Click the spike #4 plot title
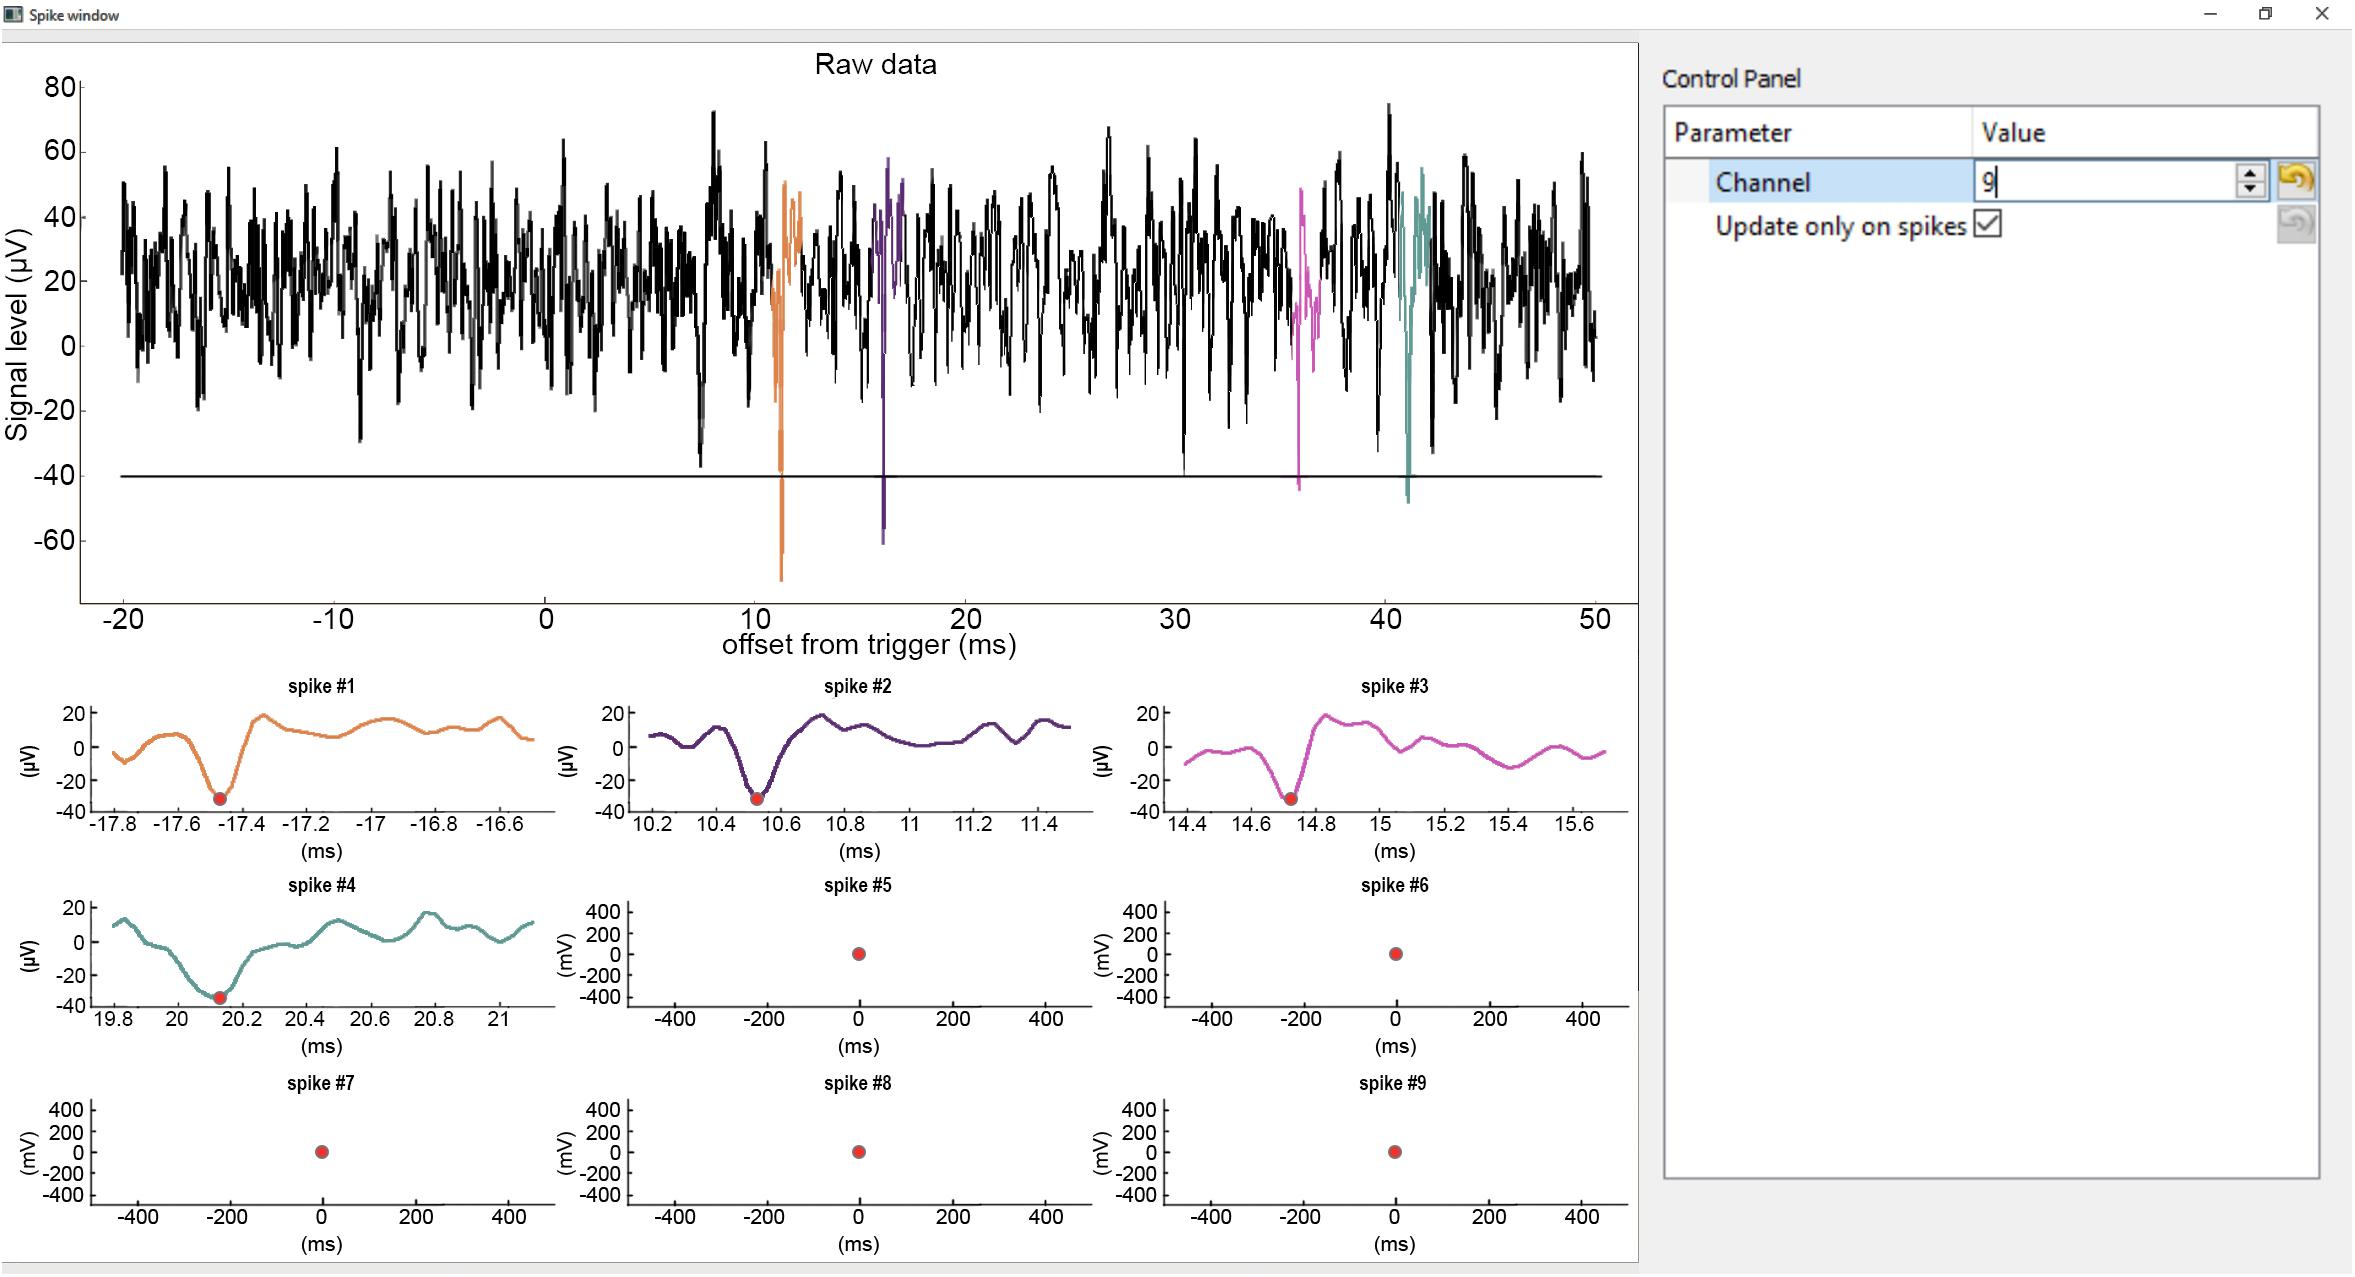This screenshot has width=2355, height=1277. pyautogui.click(x=321, y=885)
